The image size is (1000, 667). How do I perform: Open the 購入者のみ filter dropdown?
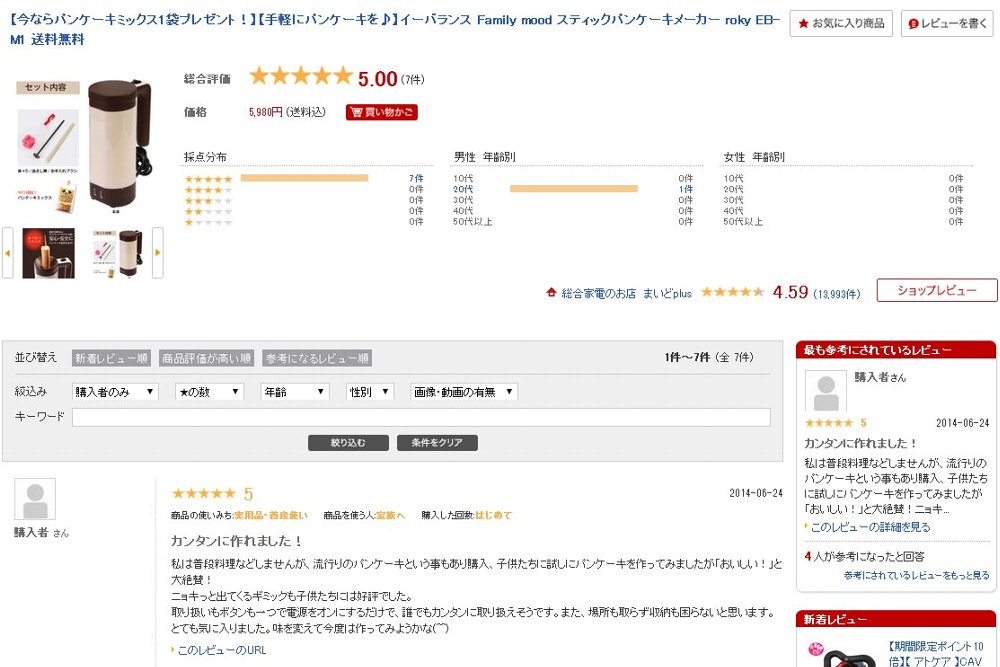tap(115, 392)
